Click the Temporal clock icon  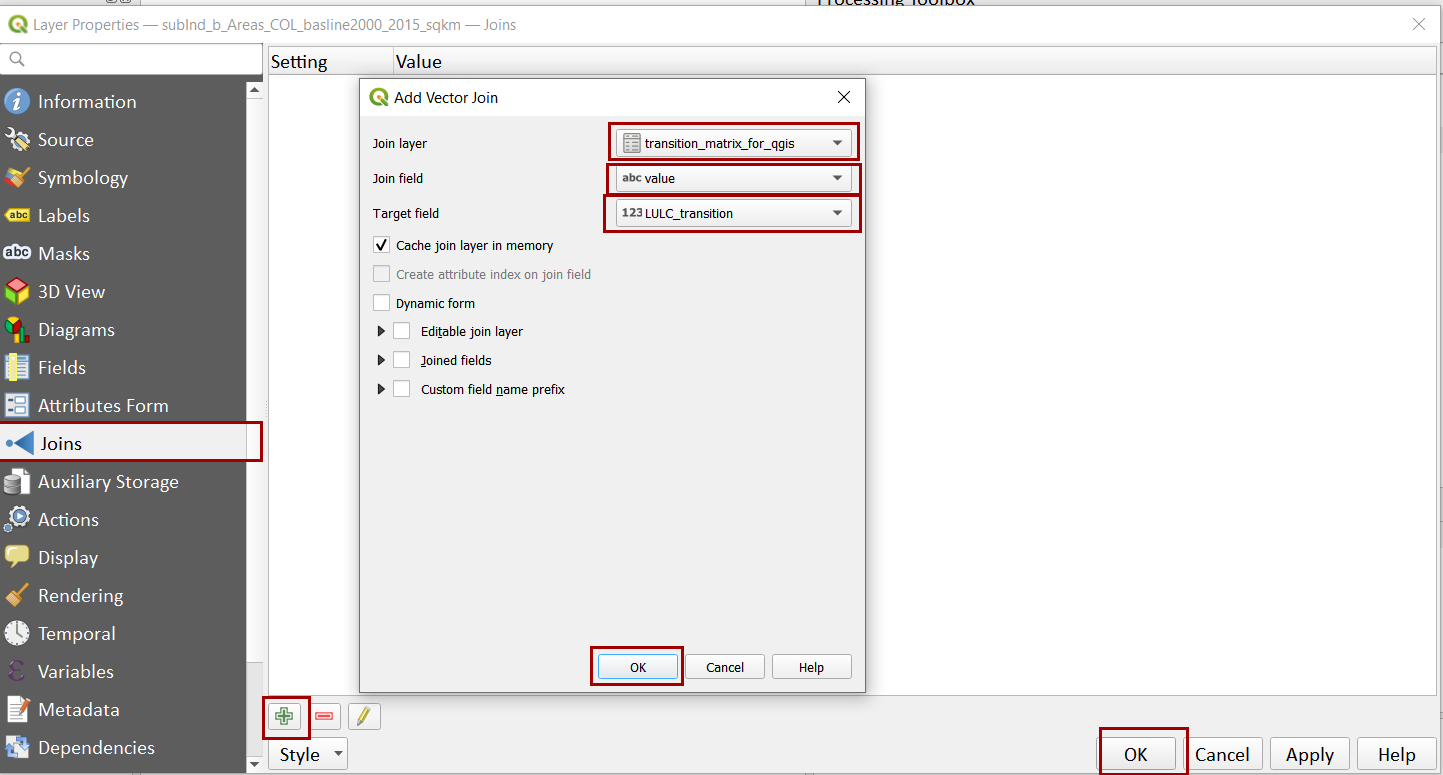pyautogui.click(x=17, y=633)
